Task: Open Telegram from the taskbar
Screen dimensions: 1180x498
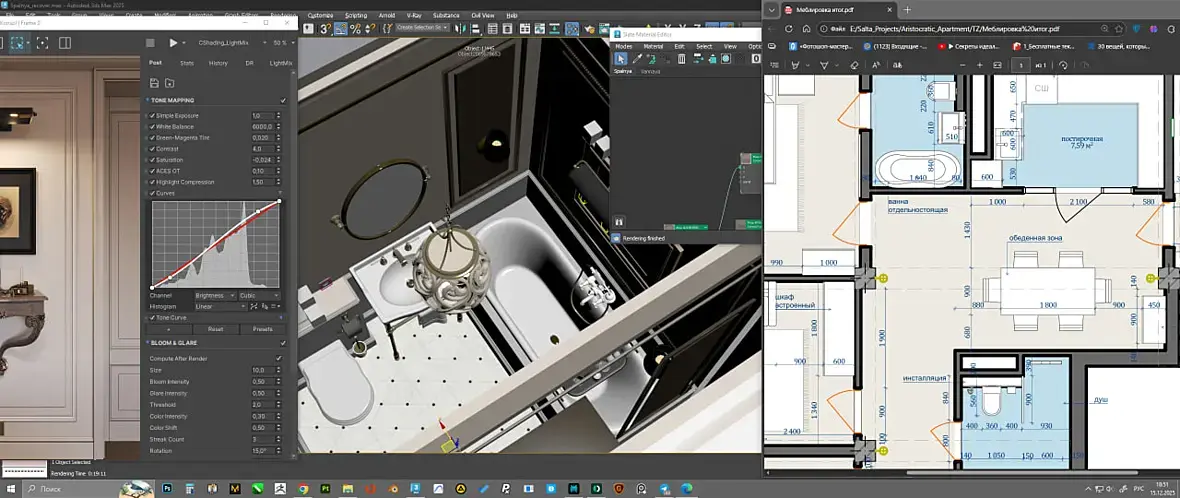Action: point(663,488)
